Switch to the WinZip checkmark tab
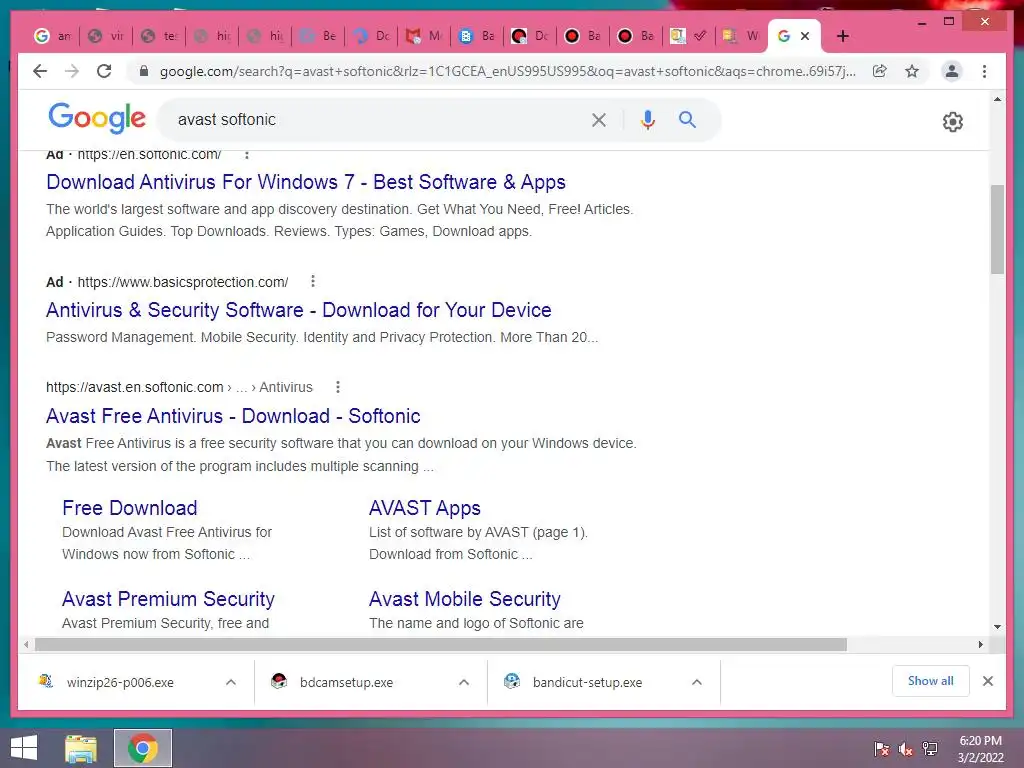This screenshot has height=768, width=1024. tap(688, 36)
